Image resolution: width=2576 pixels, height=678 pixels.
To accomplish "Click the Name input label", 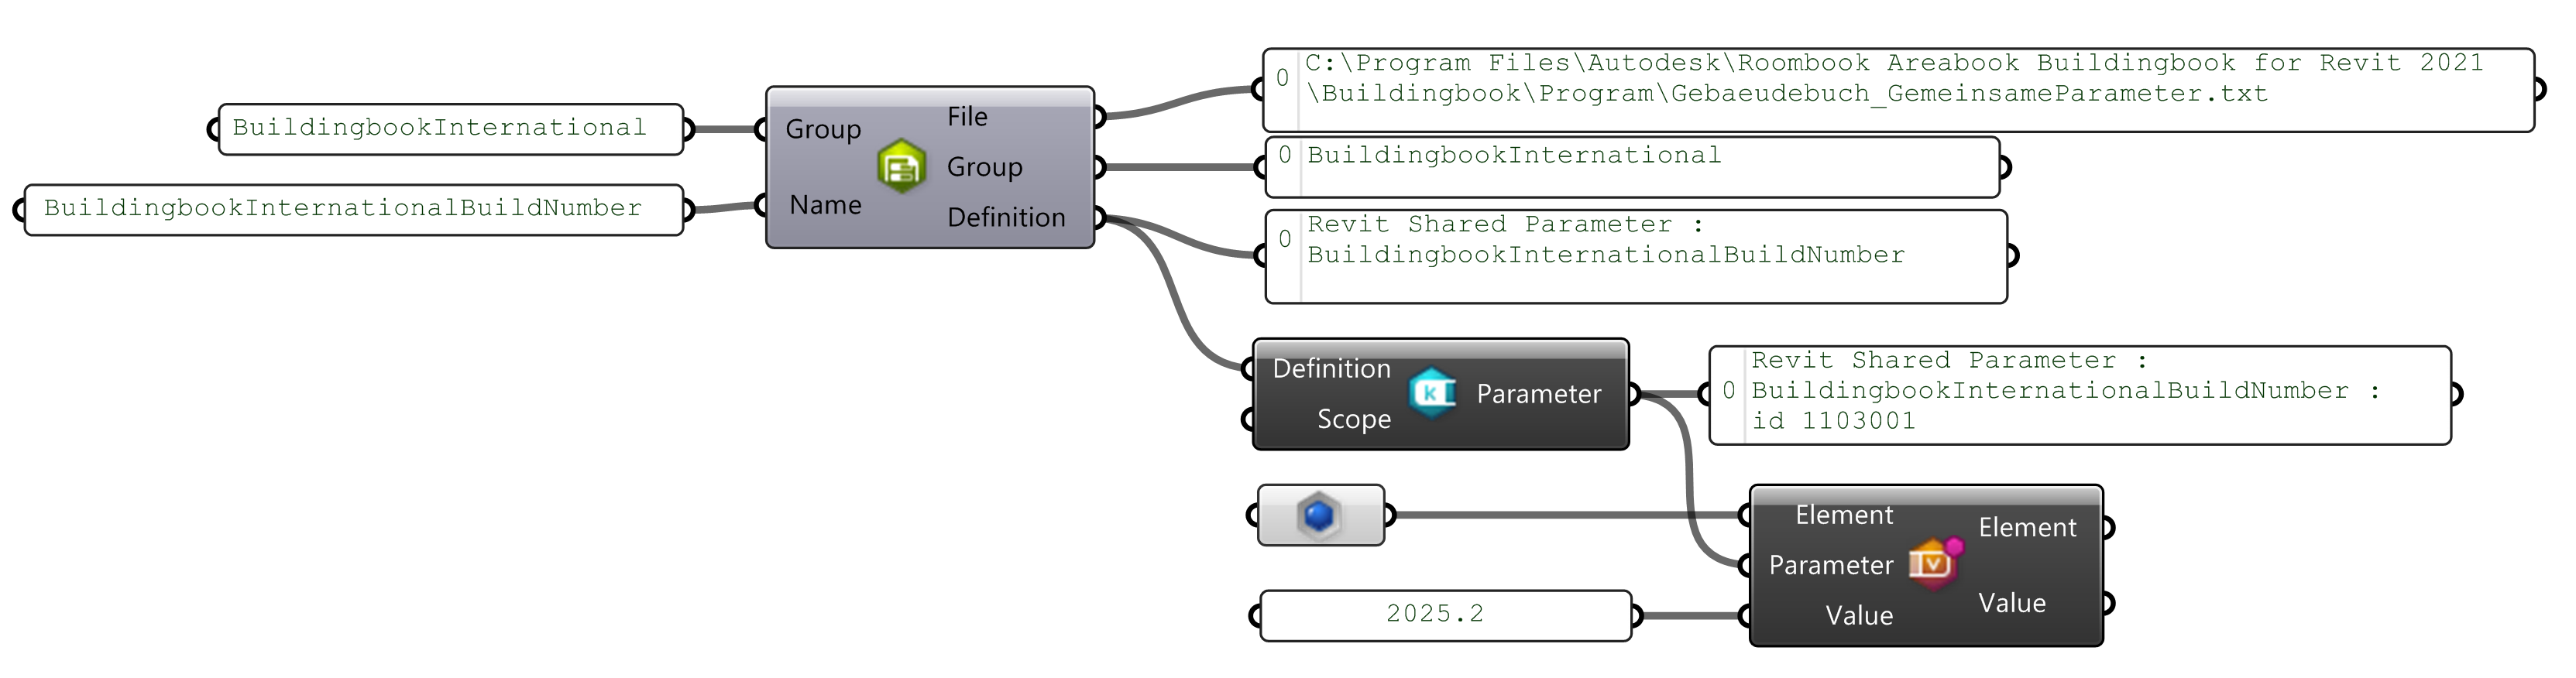I will click(x=824, y=205).
